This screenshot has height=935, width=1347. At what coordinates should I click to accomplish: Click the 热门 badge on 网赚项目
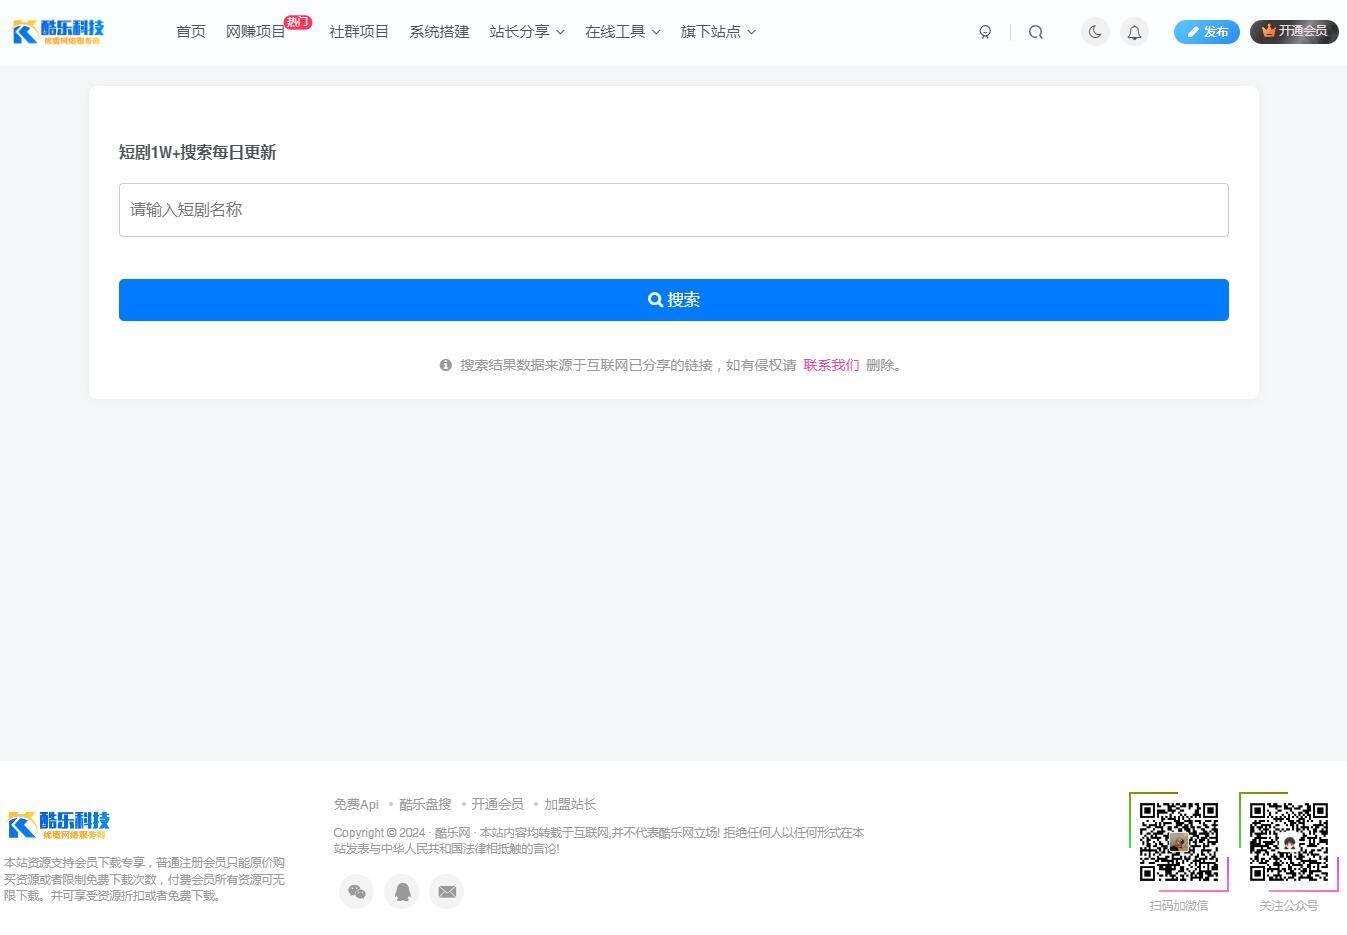click(x=298, y=22)
